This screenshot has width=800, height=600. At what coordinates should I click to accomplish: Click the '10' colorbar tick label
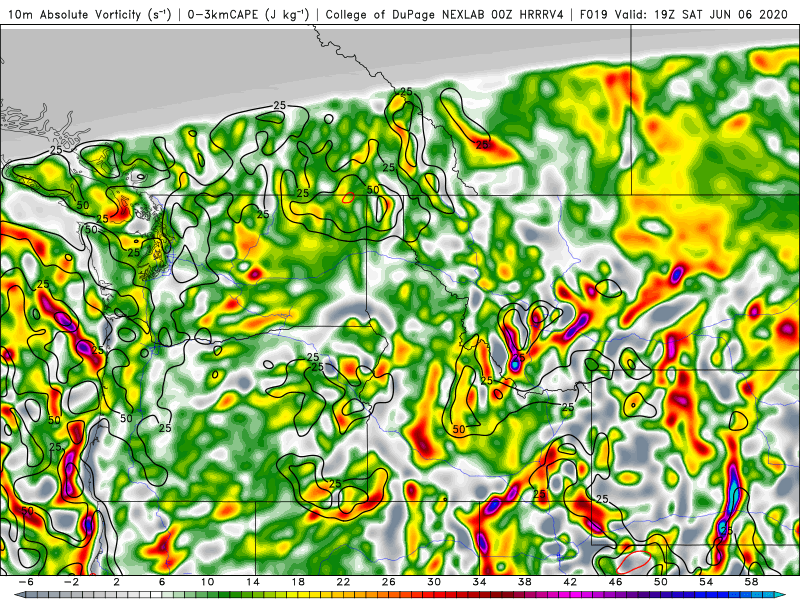tap(207, 582)
